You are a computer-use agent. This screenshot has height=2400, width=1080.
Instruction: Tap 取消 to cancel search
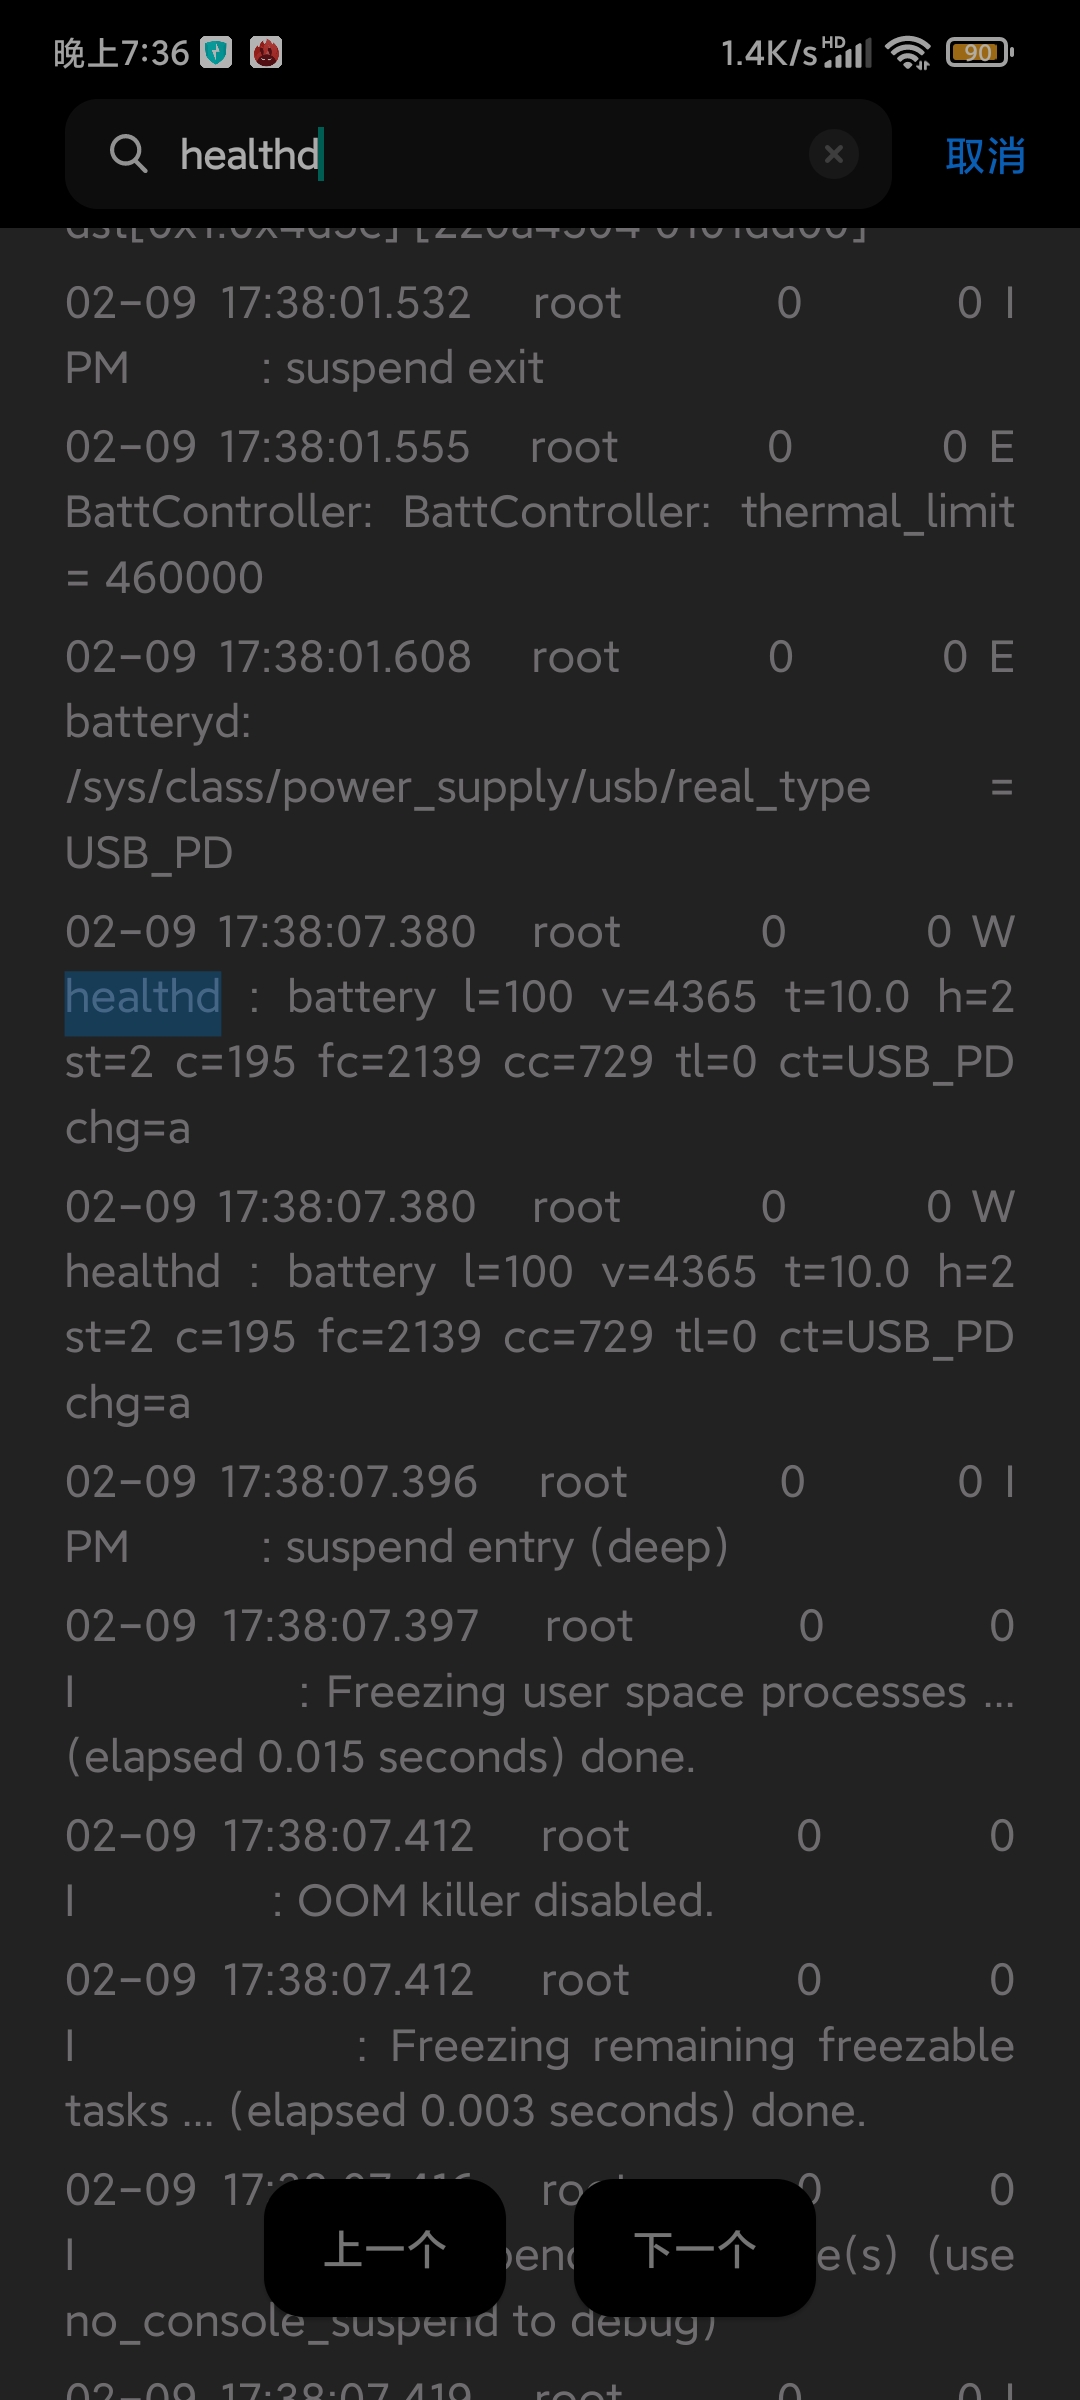985,156
